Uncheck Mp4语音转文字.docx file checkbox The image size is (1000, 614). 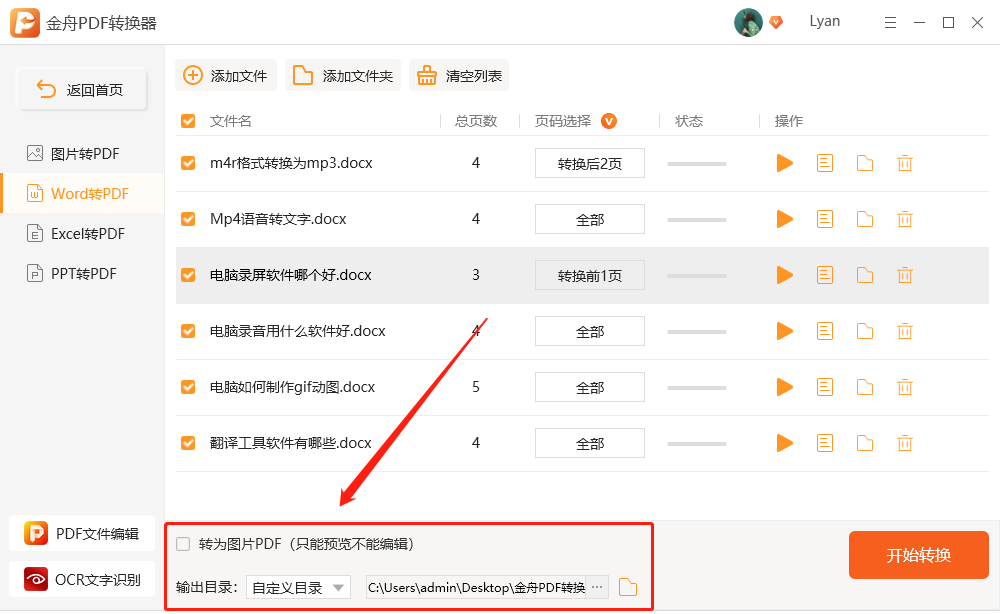tap(188, 219)
